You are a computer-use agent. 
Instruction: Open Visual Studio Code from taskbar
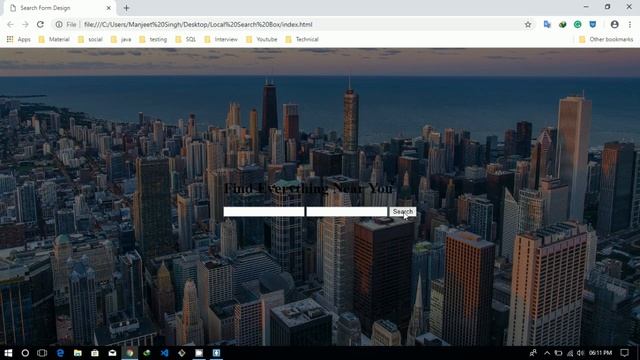point(164,353)
